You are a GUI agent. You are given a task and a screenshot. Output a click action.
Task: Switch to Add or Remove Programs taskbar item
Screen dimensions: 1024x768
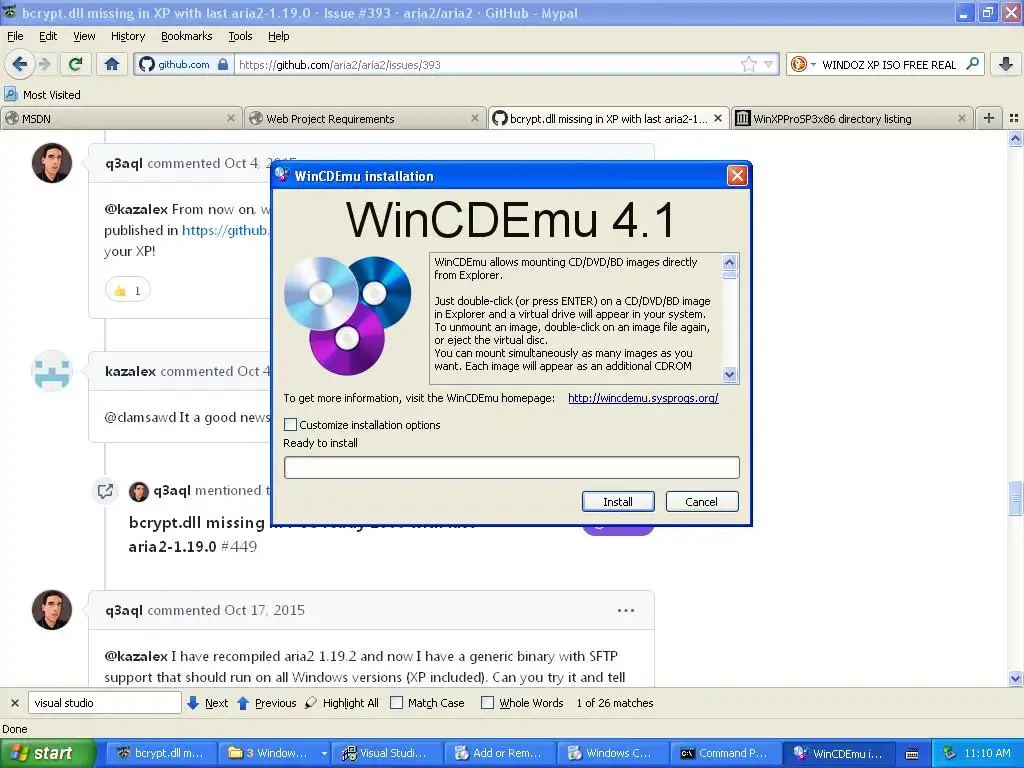(500, 753)
